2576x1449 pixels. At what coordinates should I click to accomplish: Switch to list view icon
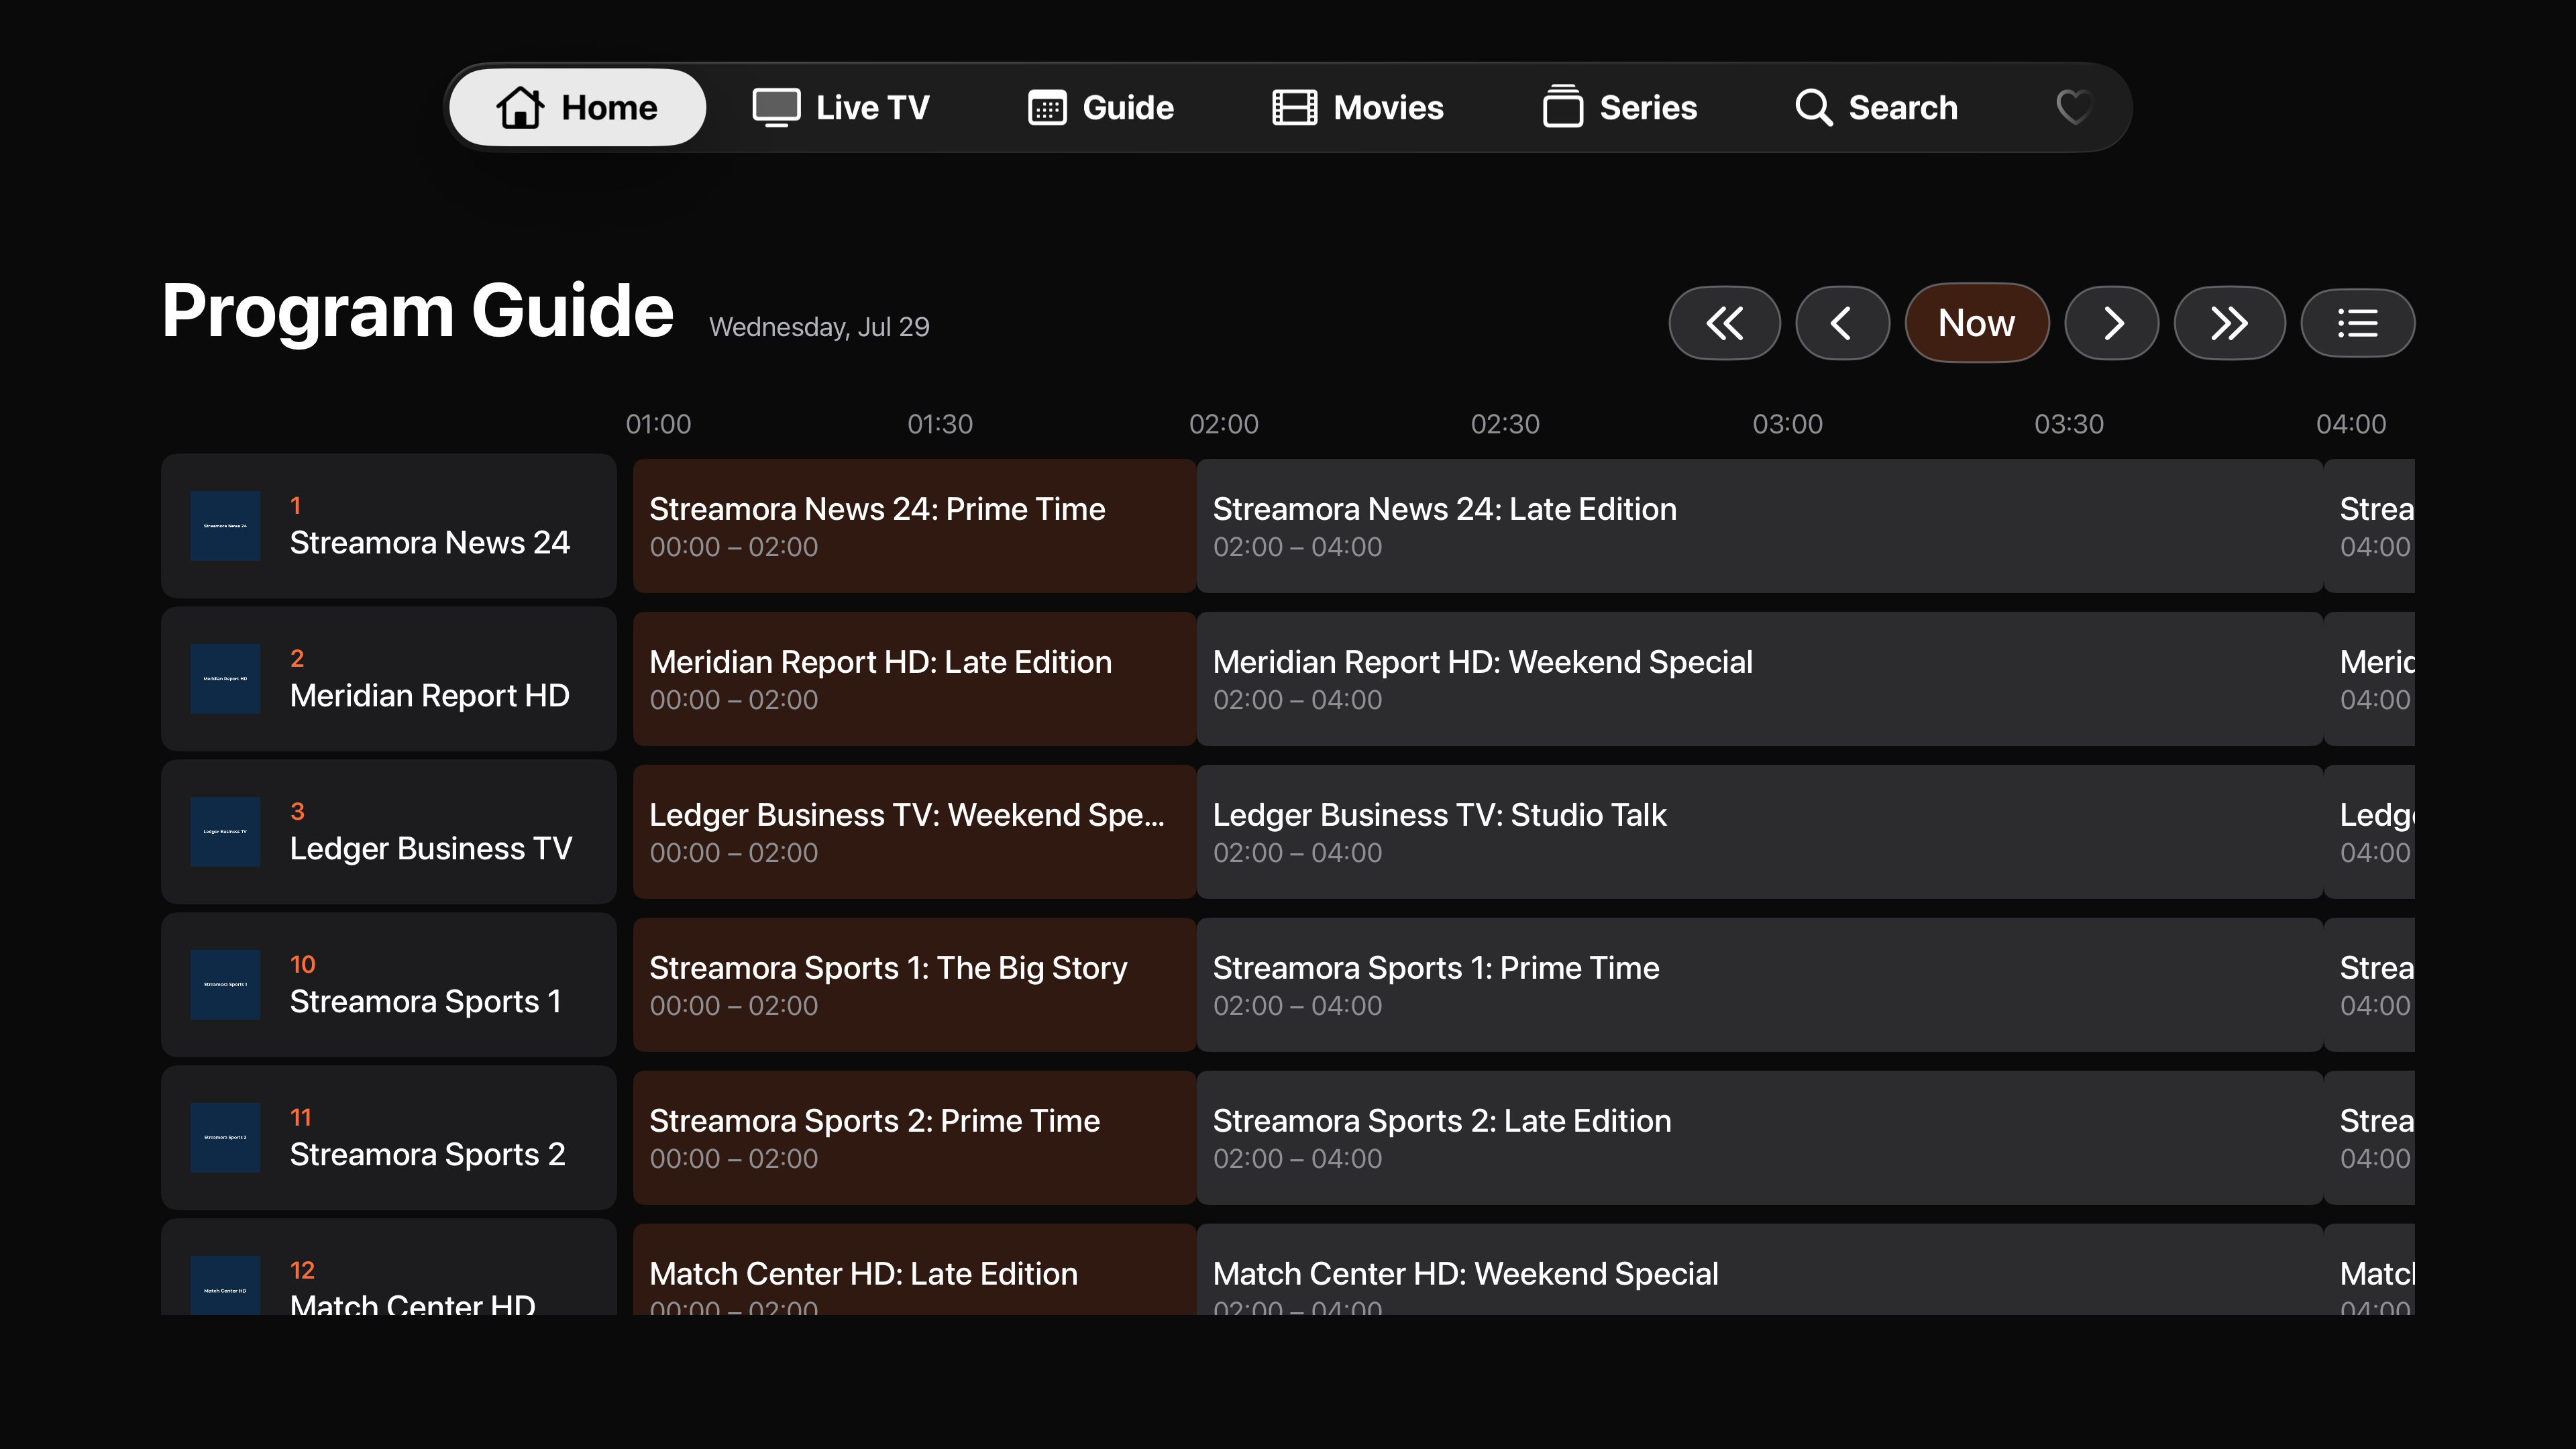(2357, 323)
